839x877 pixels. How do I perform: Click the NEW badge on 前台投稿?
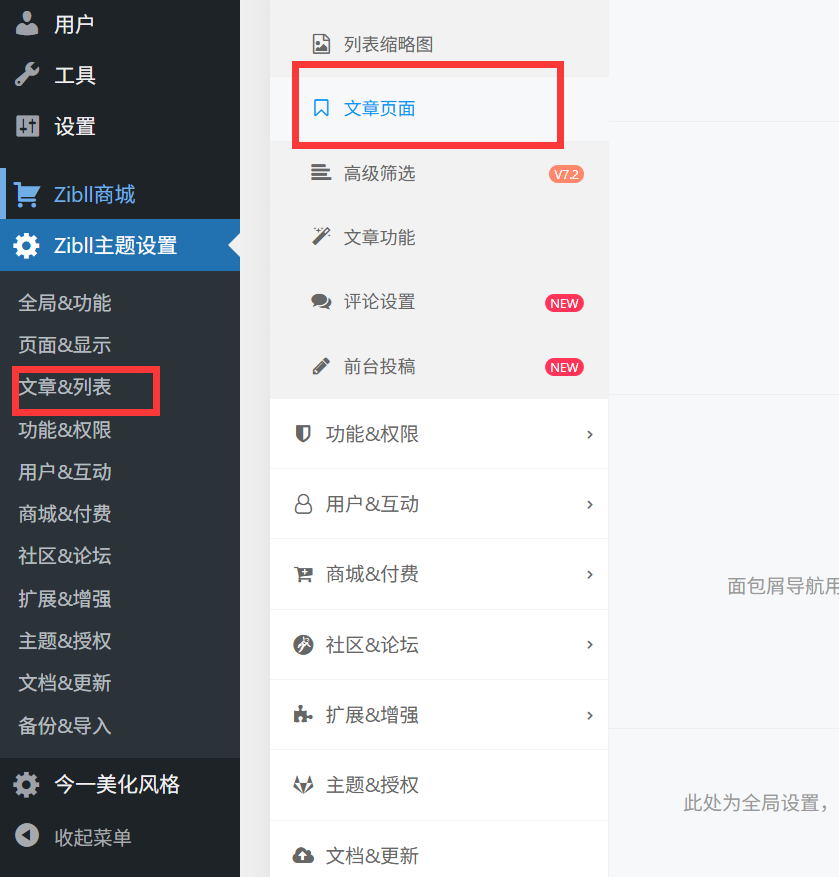click(564, 367)
